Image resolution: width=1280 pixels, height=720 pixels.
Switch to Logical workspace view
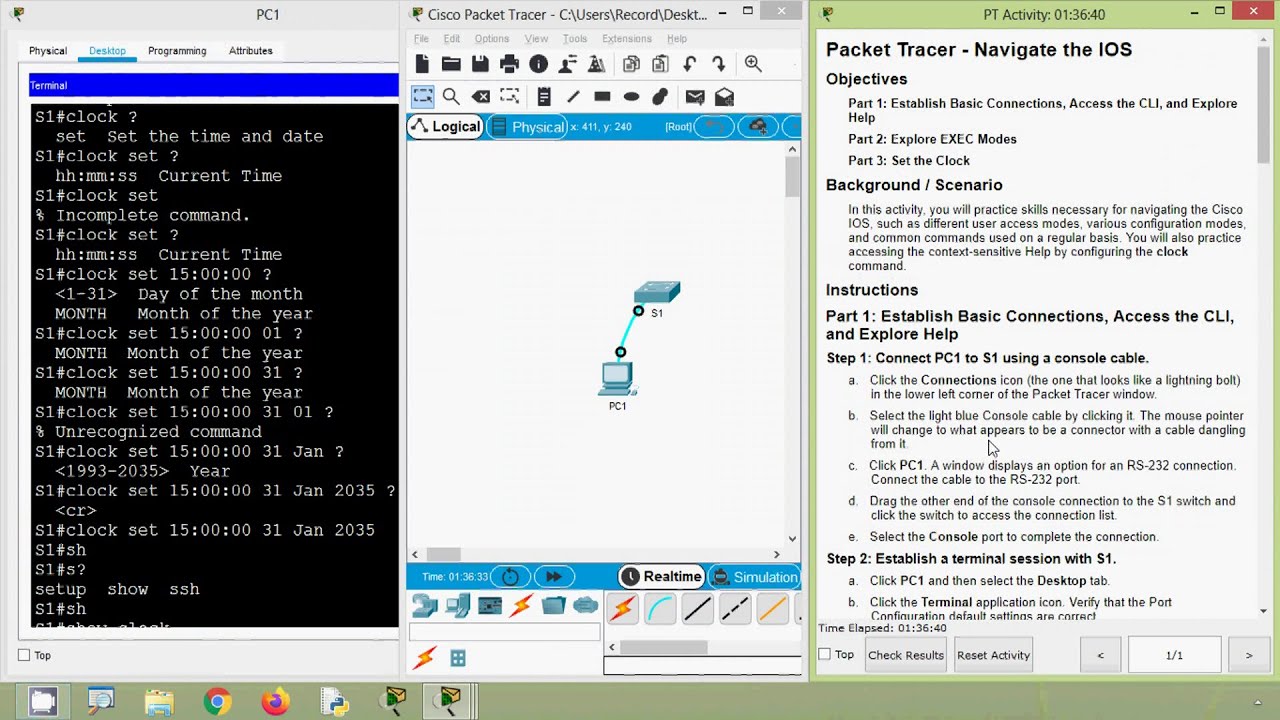446,126
